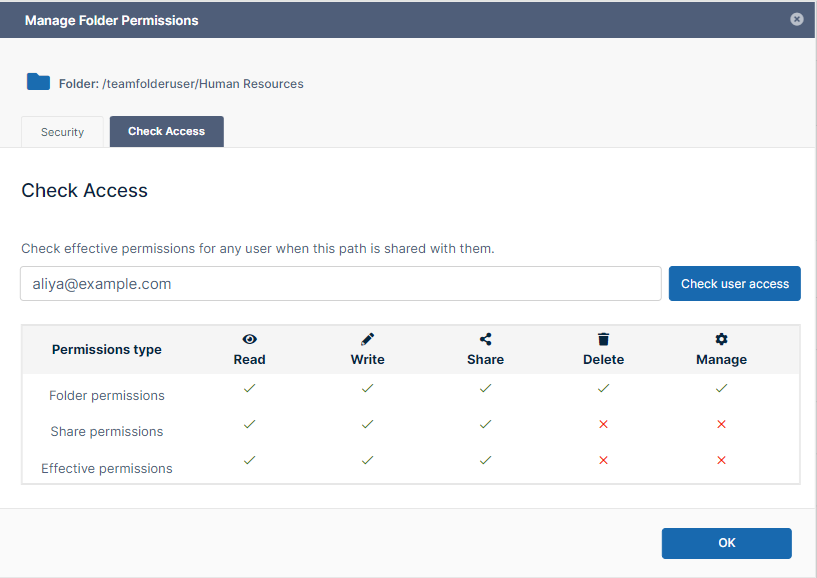Click the user email input field
The height and width of the screenshot is (578, 817).
[x=340, y=284]
